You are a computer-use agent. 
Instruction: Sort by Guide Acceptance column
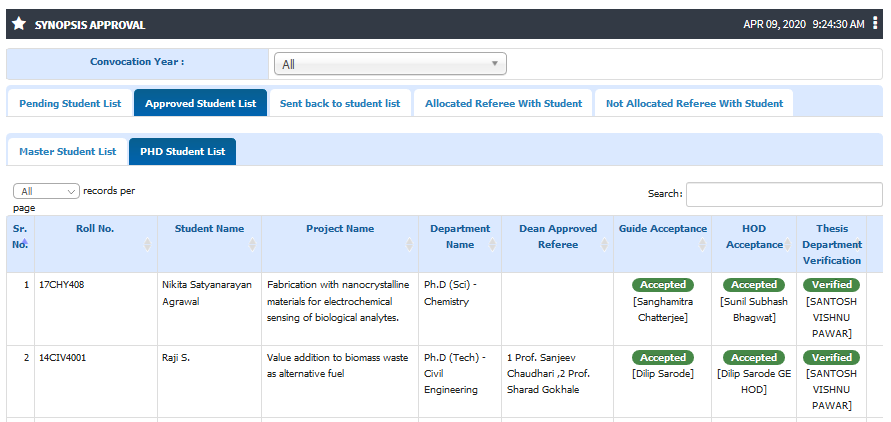(702, 245)
